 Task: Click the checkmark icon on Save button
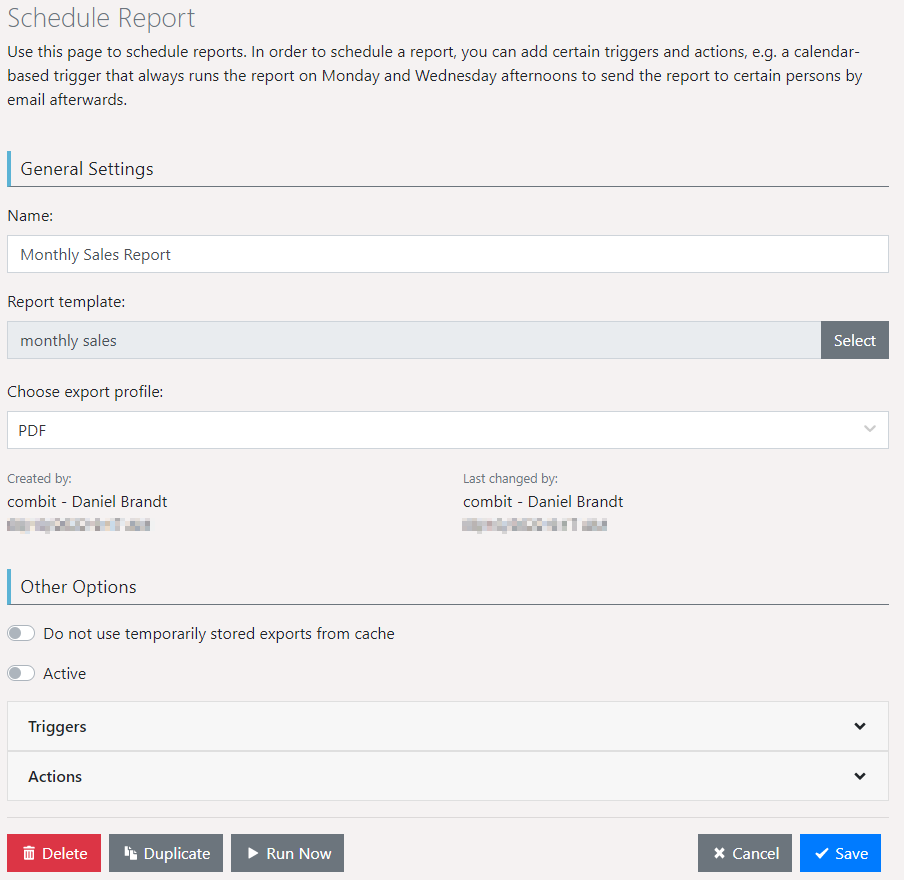point(821,853)
